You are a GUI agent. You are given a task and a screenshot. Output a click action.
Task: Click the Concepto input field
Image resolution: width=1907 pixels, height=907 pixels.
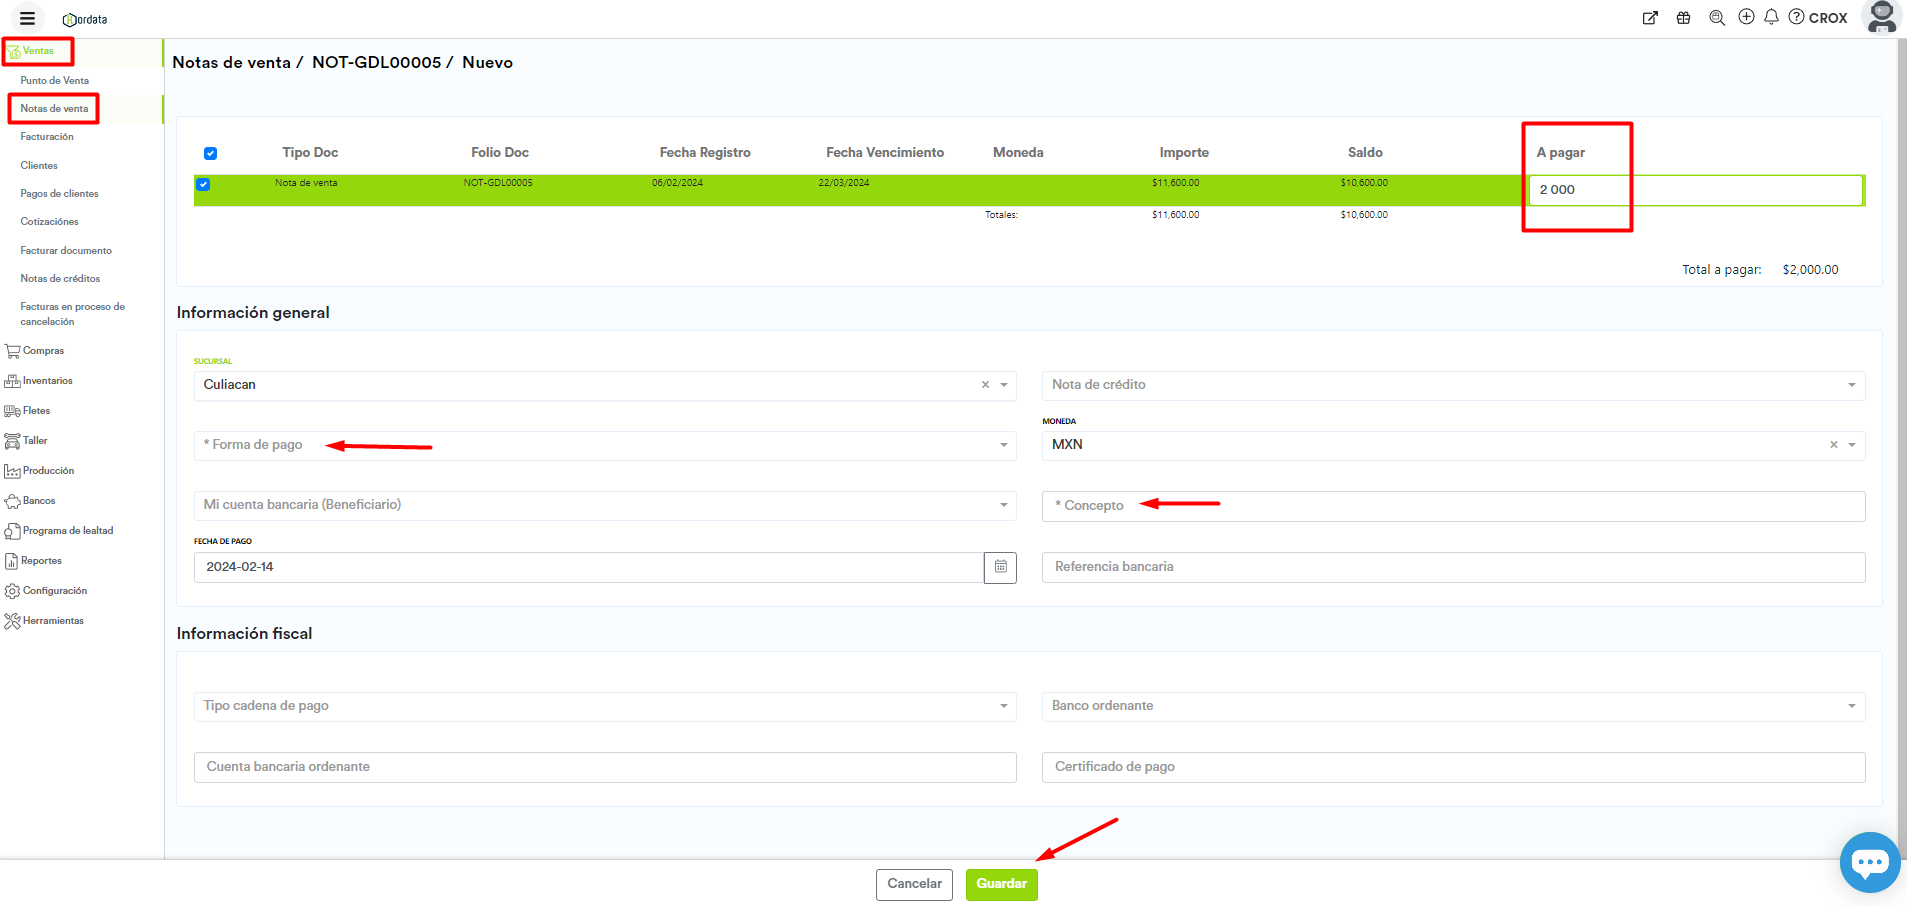(x=1452, y=506)
